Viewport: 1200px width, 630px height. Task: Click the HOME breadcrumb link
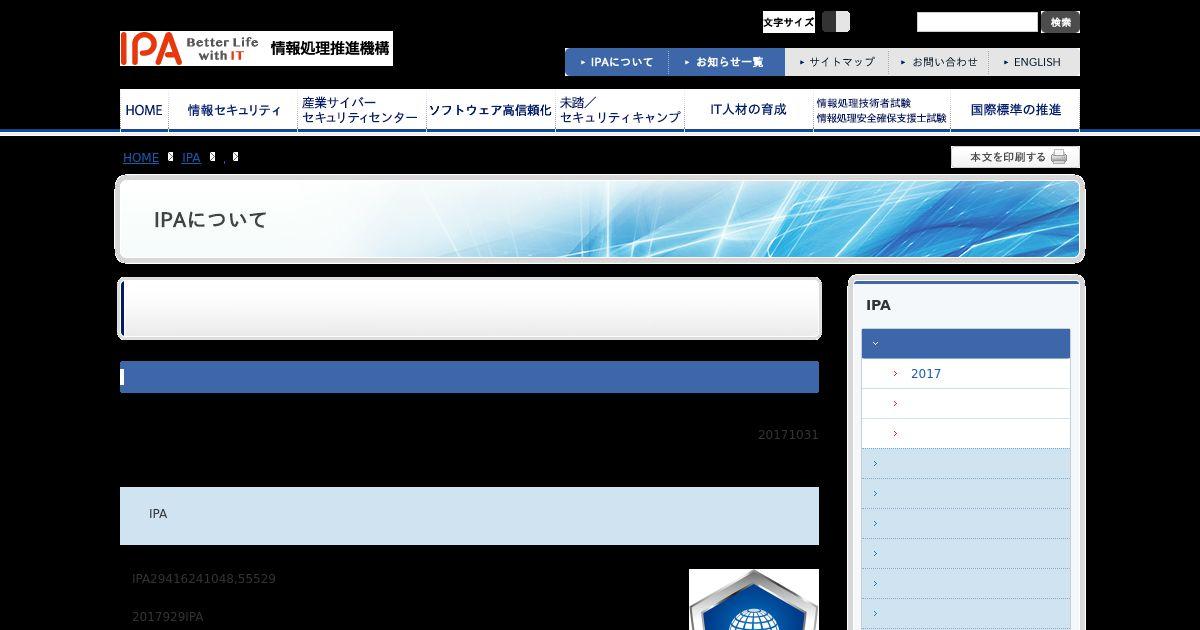pos(141,158)
